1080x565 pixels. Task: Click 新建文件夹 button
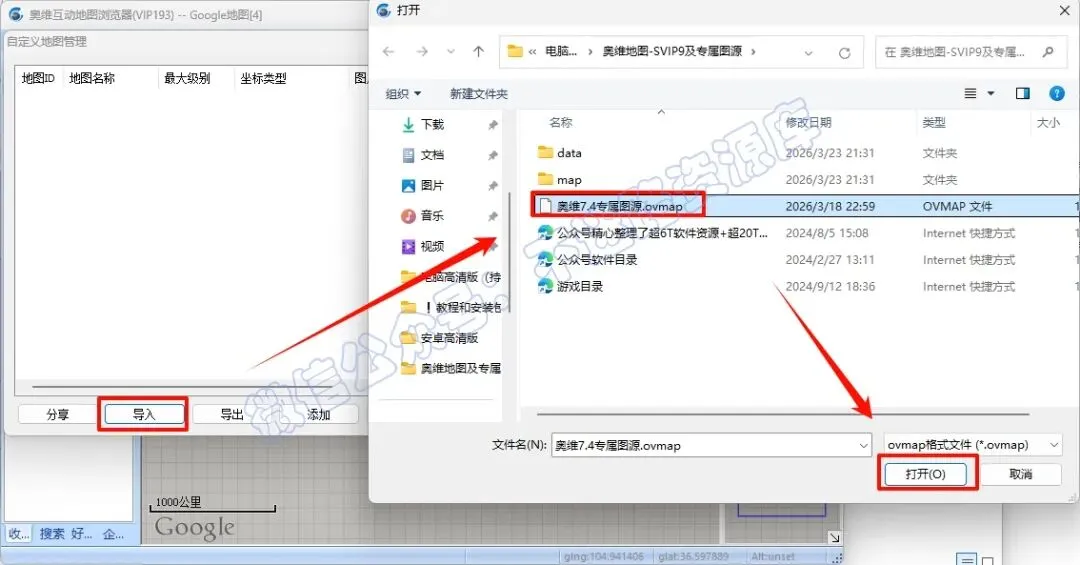pyautogui.click(x=479, y=94)
